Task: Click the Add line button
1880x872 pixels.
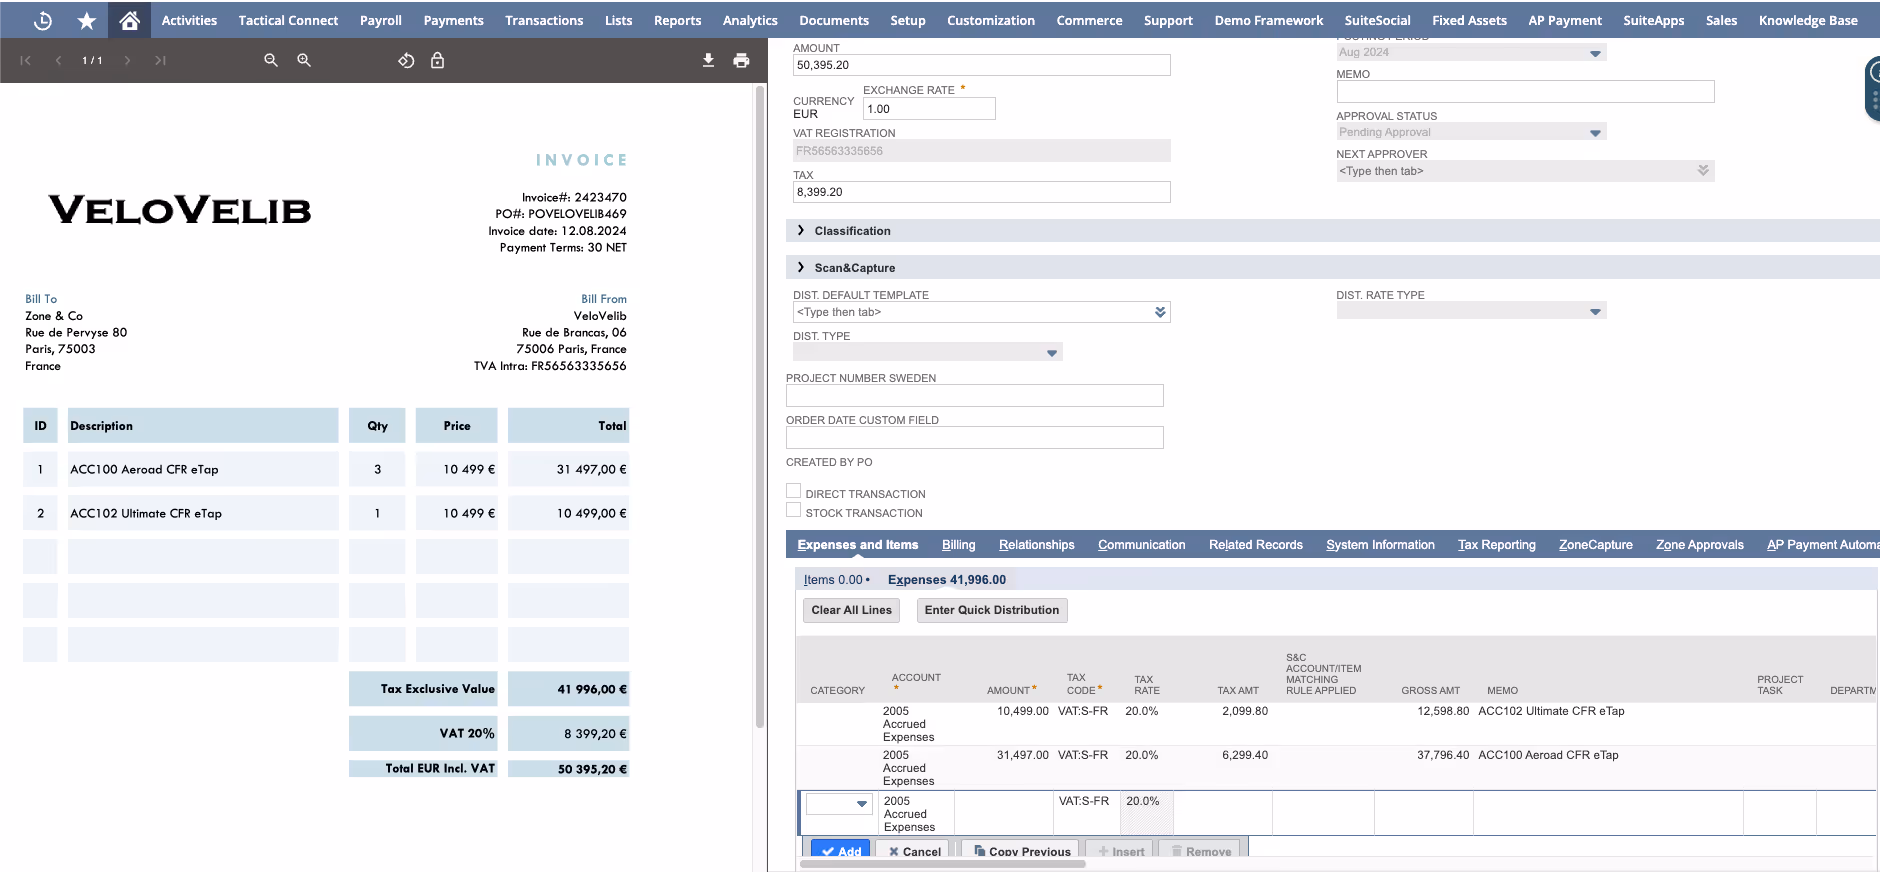Action: pos(840,849)
